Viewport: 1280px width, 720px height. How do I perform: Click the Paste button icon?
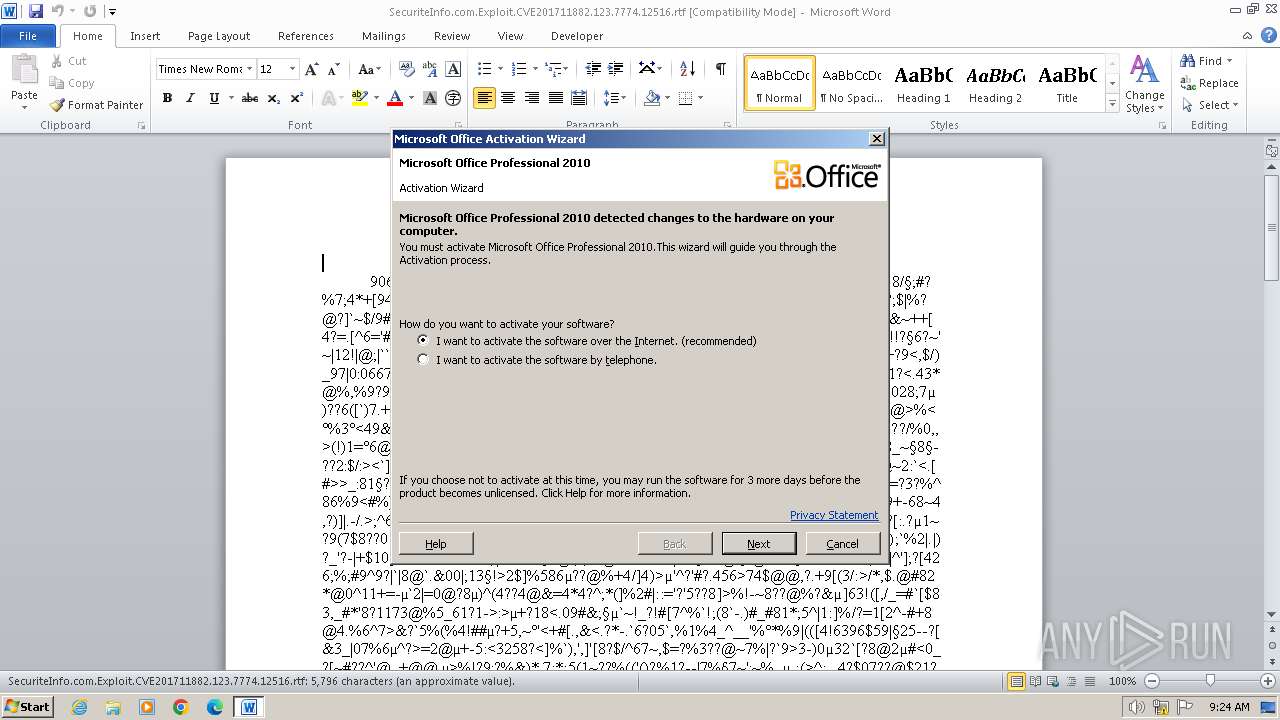tap(24, 70)
